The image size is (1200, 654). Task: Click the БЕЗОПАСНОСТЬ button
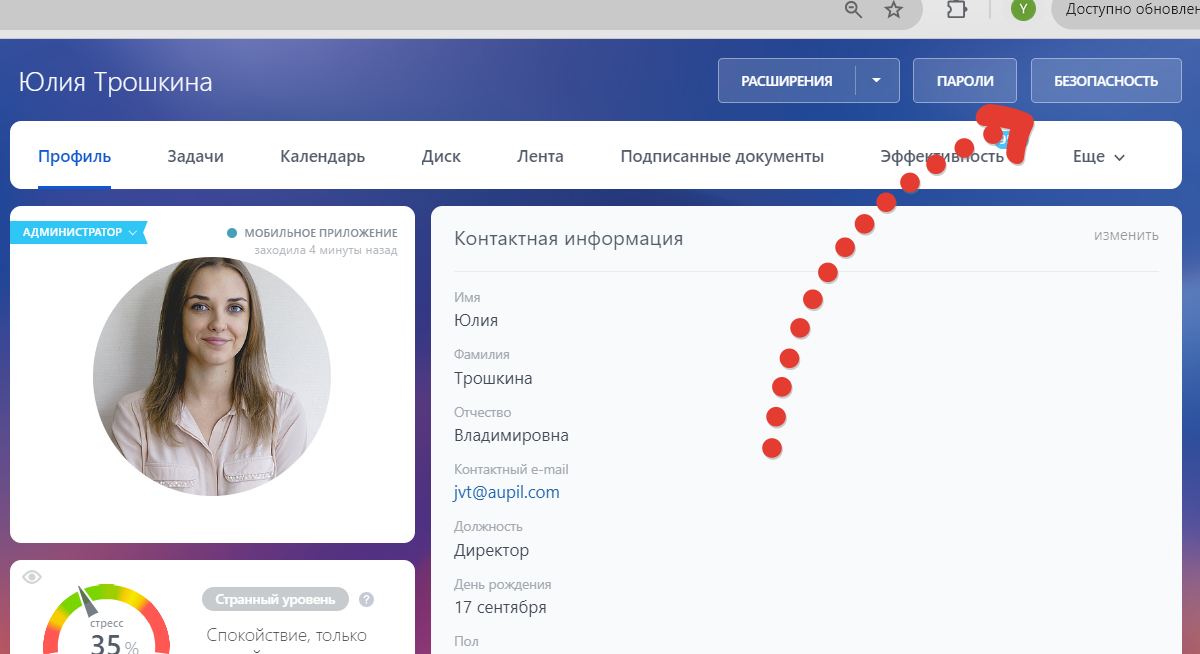[x=1105, y=80]
